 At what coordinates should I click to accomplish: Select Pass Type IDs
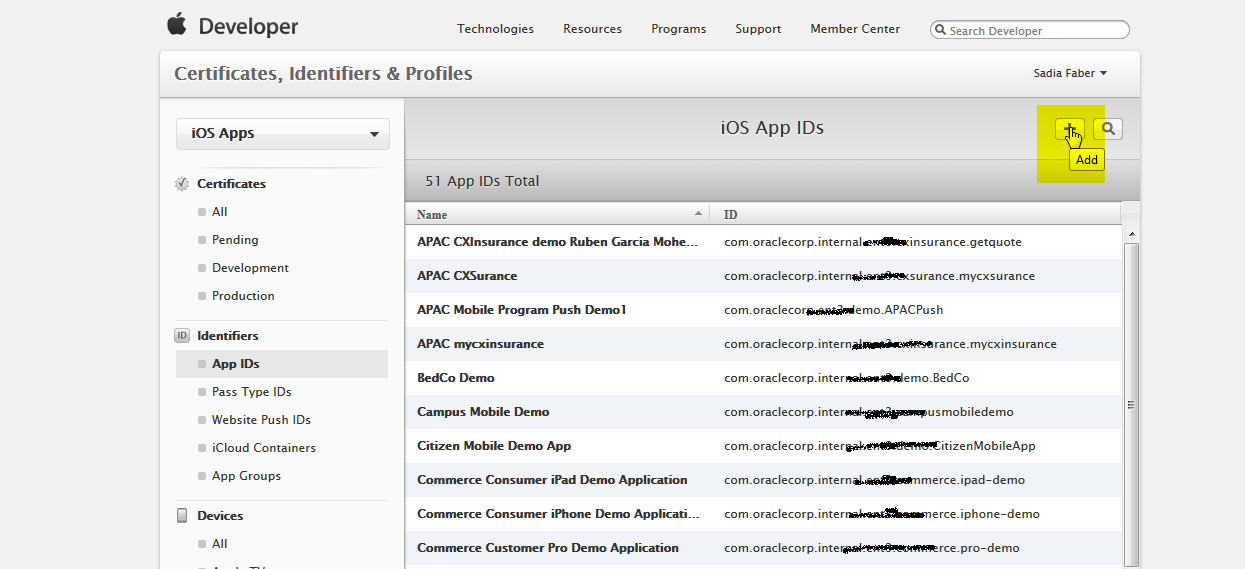coord(252,392)
